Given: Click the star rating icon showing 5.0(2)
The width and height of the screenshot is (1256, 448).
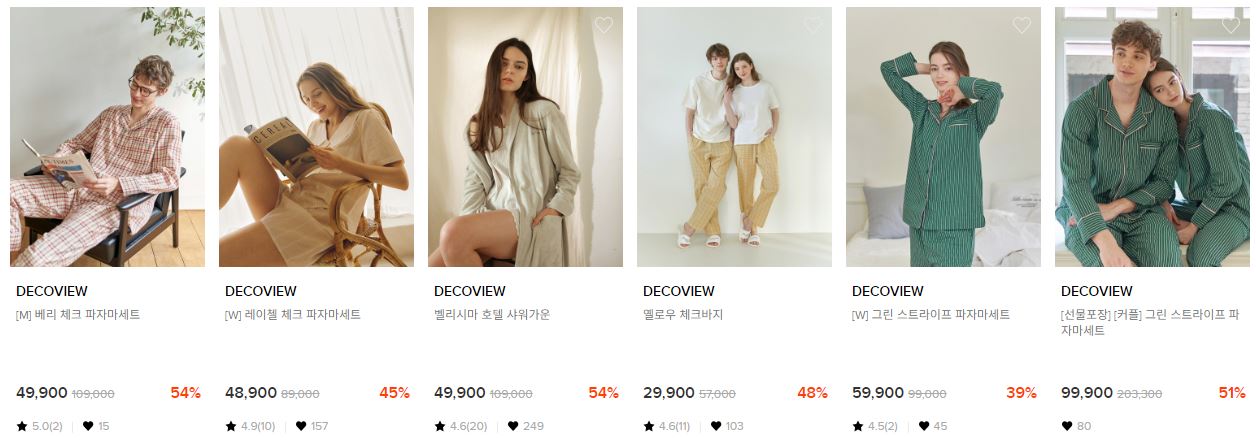Looking at the screenshot, I should click(x=22, y=426).
